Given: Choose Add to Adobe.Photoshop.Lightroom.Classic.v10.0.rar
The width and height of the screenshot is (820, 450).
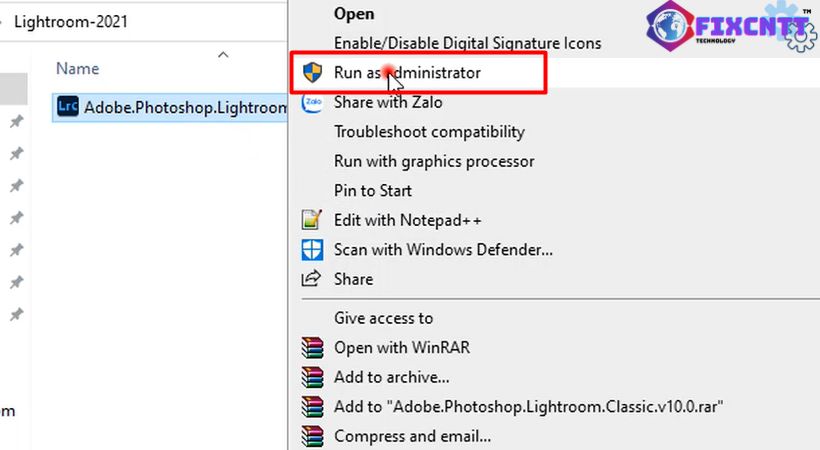Looking at the screenshot, I should [x=528, y=407].
